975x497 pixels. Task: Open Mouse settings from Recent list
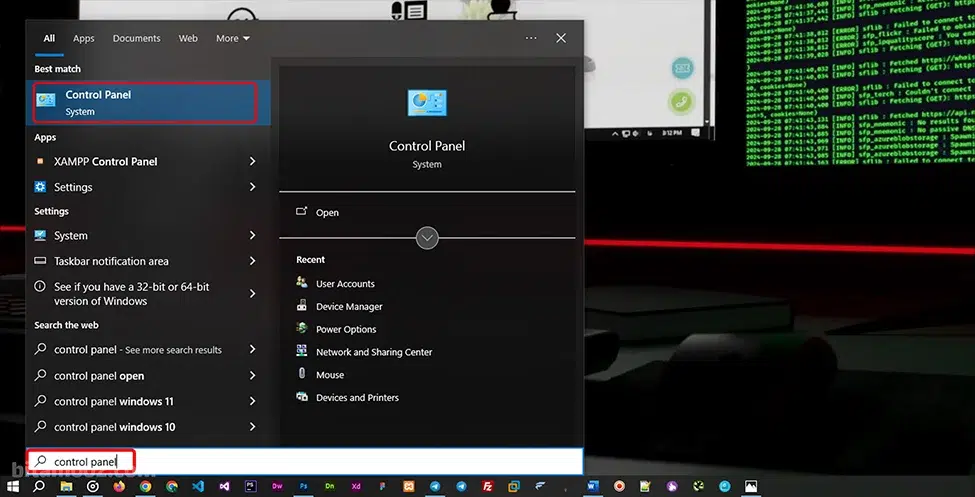(329, 375)
